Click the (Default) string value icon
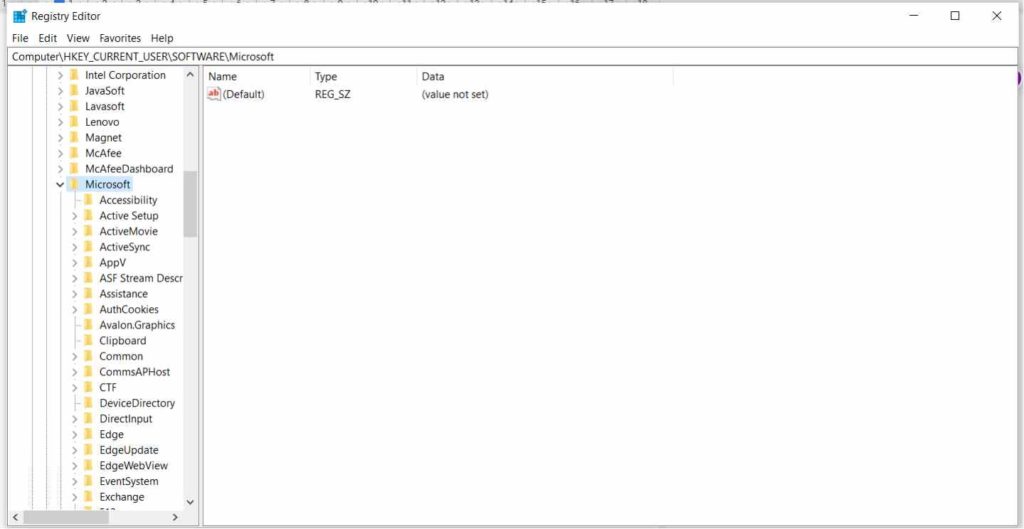Screen dimensions: 1024x529 pos(214,94)
